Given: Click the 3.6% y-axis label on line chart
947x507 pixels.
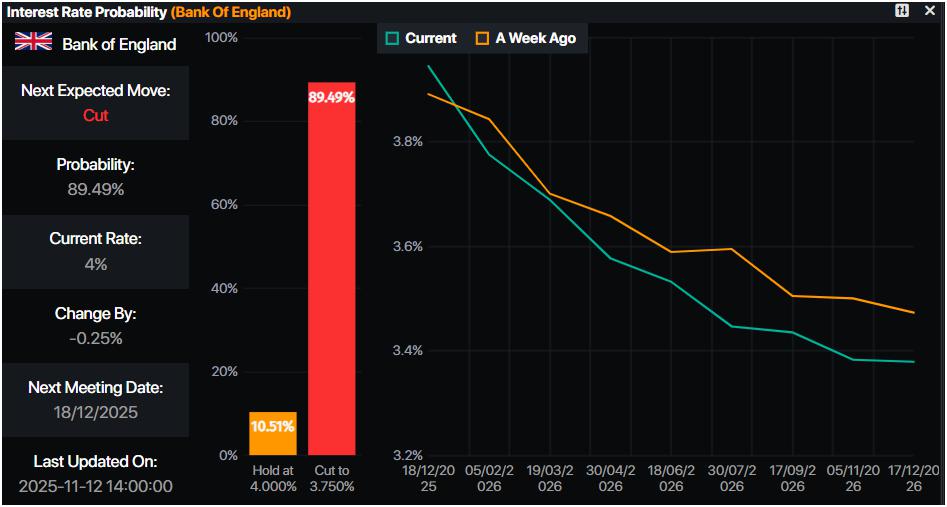Looking at the screenshot, I should point(408,247).
